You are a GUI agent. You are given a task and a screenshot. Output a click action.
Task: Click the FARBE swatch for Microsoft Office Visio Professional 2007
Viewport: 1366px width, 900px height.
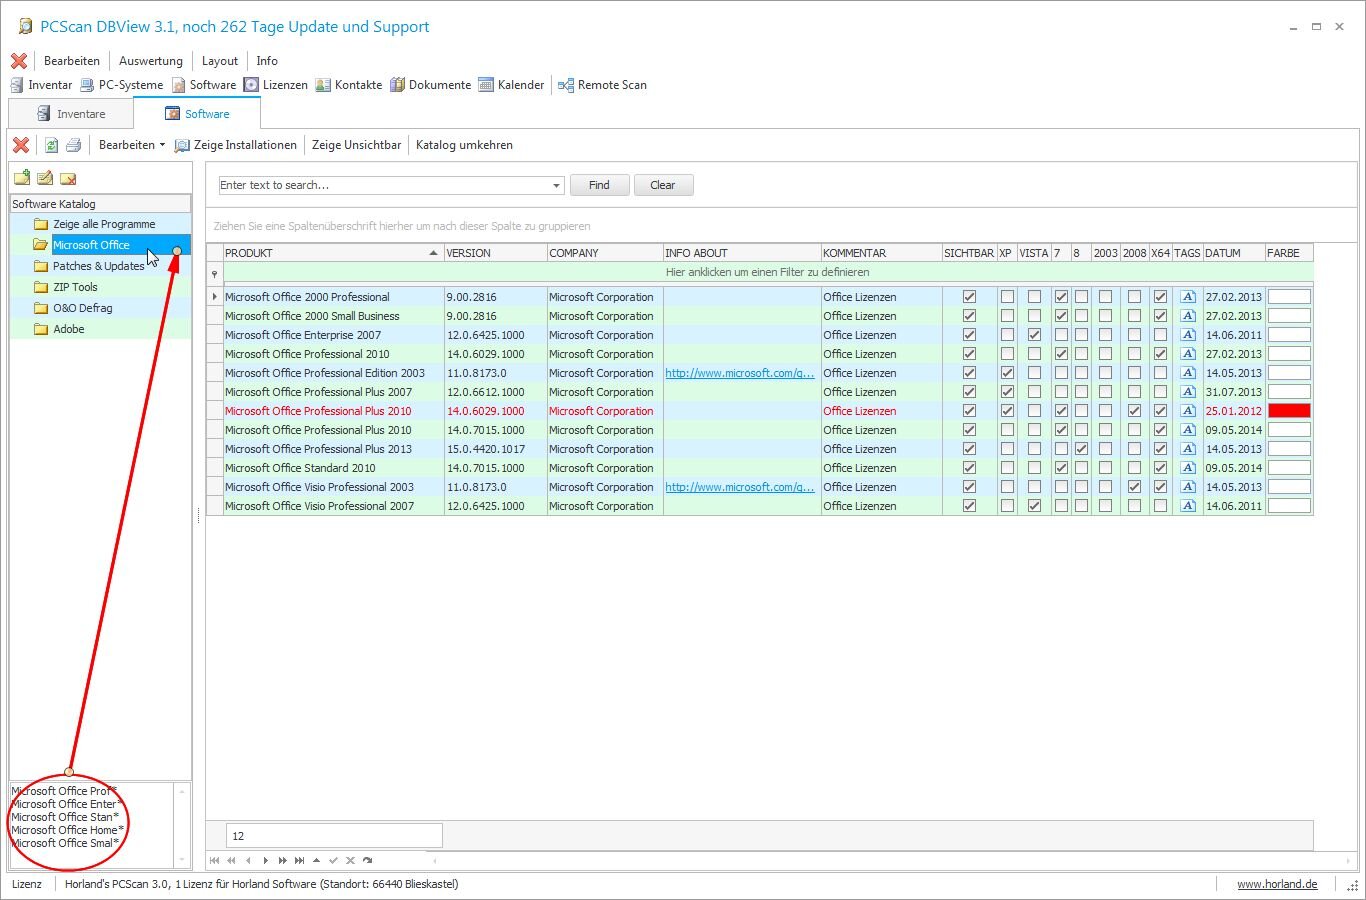tap(1289, 506)
